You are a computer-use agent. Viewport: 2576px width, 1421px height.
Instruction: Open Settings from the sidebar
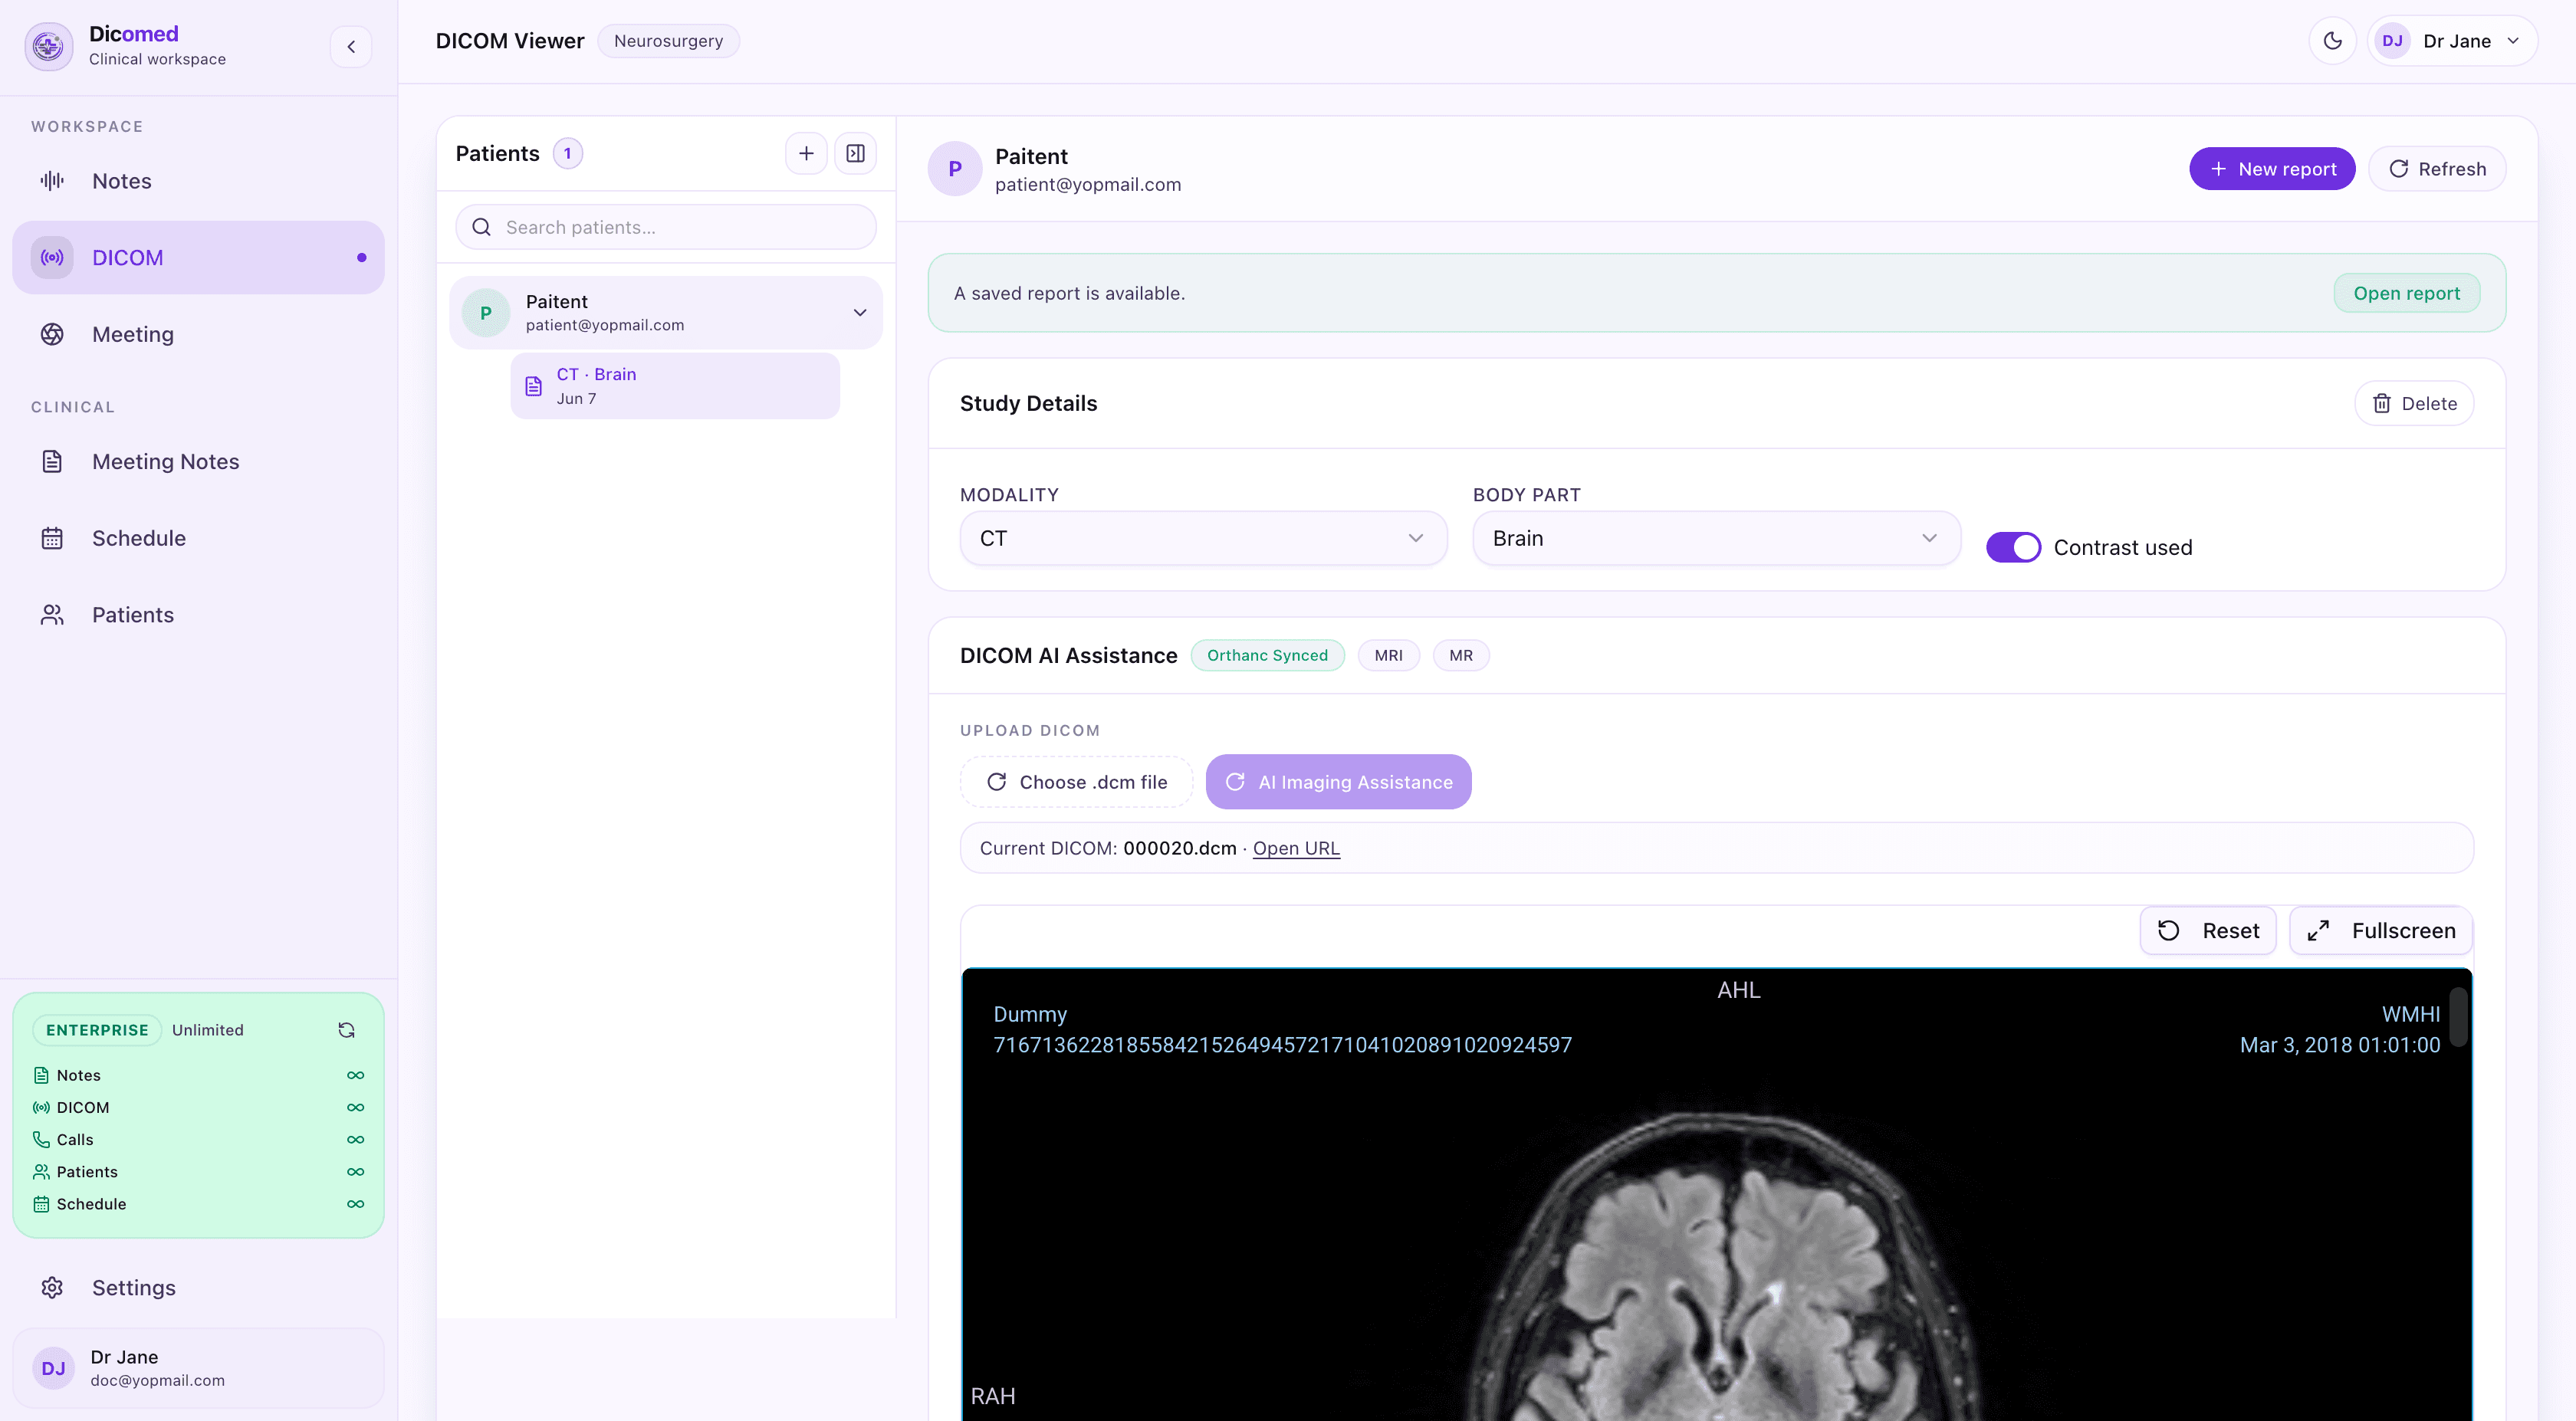(198, 1288)
